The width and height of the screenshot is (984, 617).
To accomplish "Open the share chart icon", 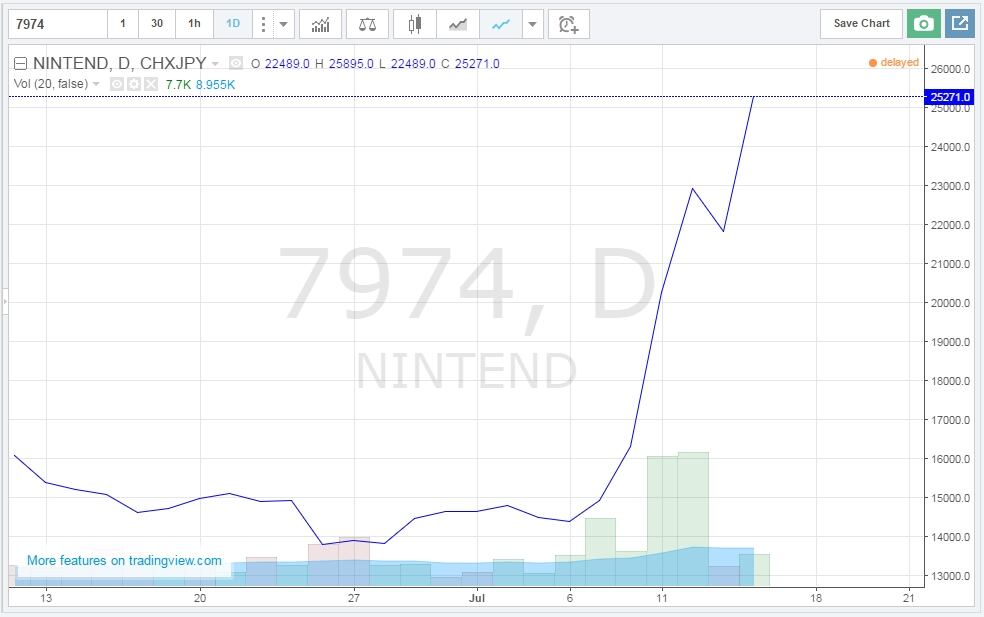I will coord(957,23).
